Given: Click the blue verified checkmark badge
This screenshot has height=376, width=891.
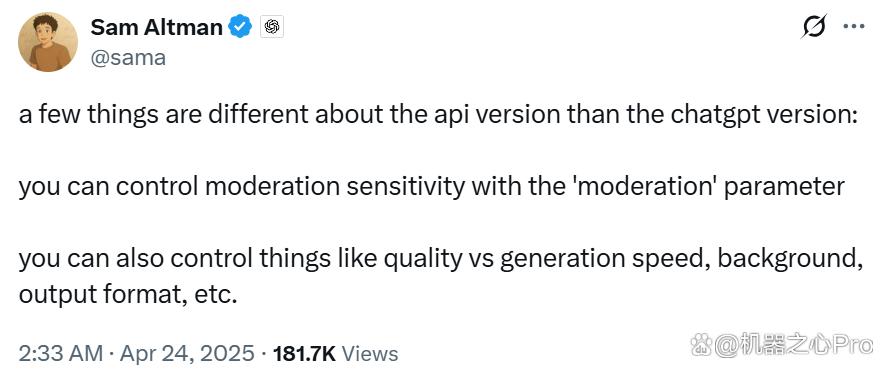Looking at the screenshot, I should 240,27.
